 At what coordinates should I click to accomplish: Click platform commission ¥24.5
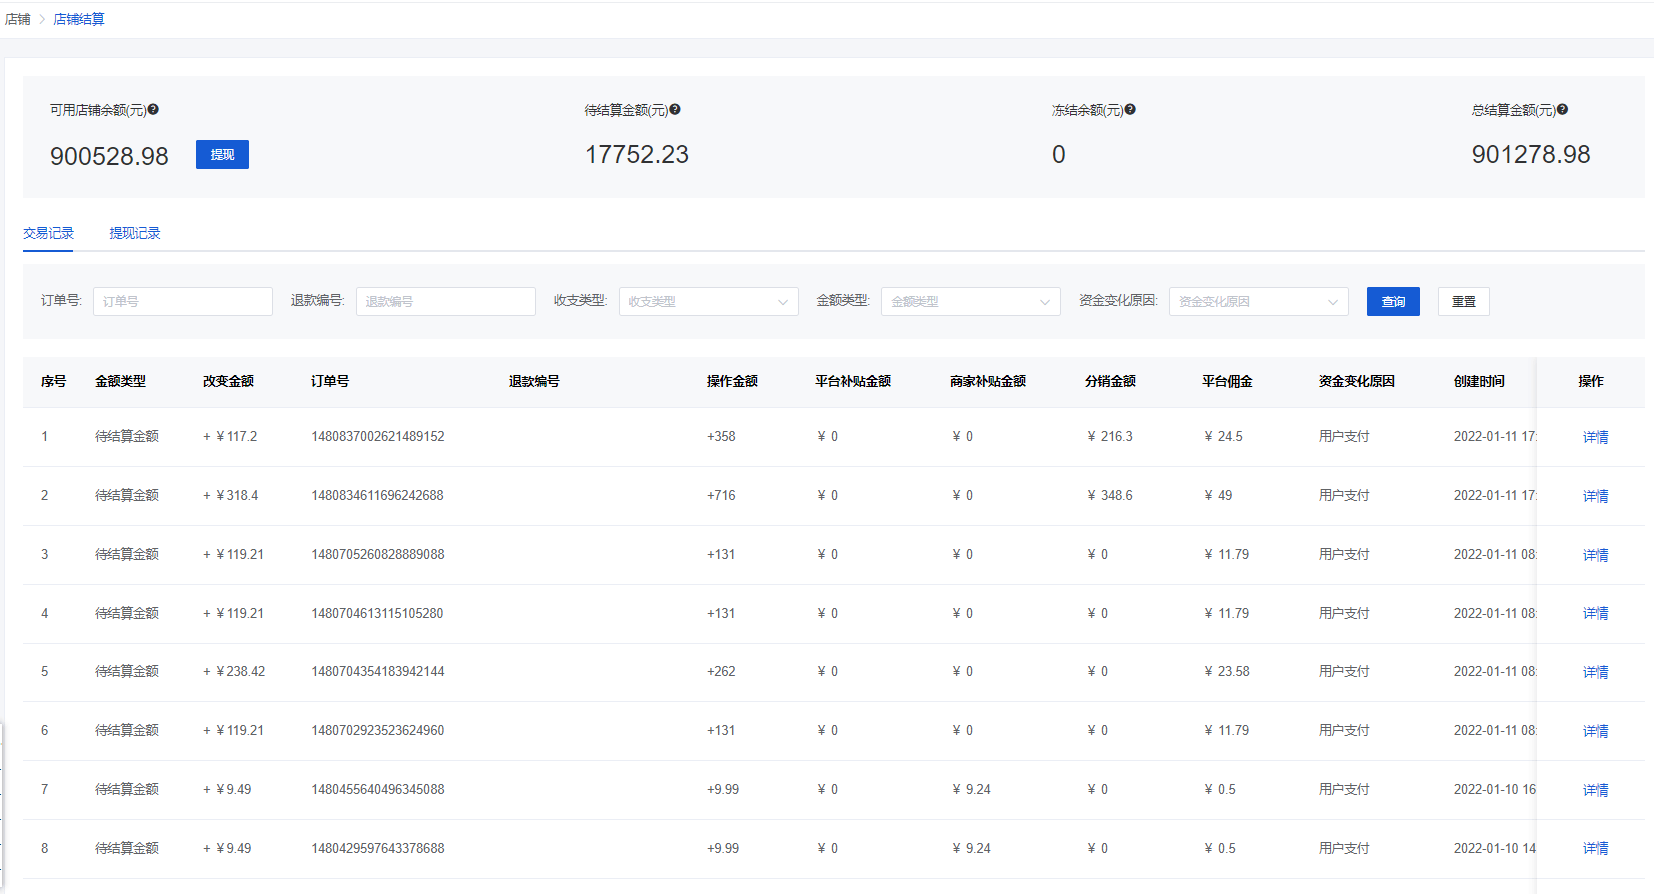(1223, 437)
